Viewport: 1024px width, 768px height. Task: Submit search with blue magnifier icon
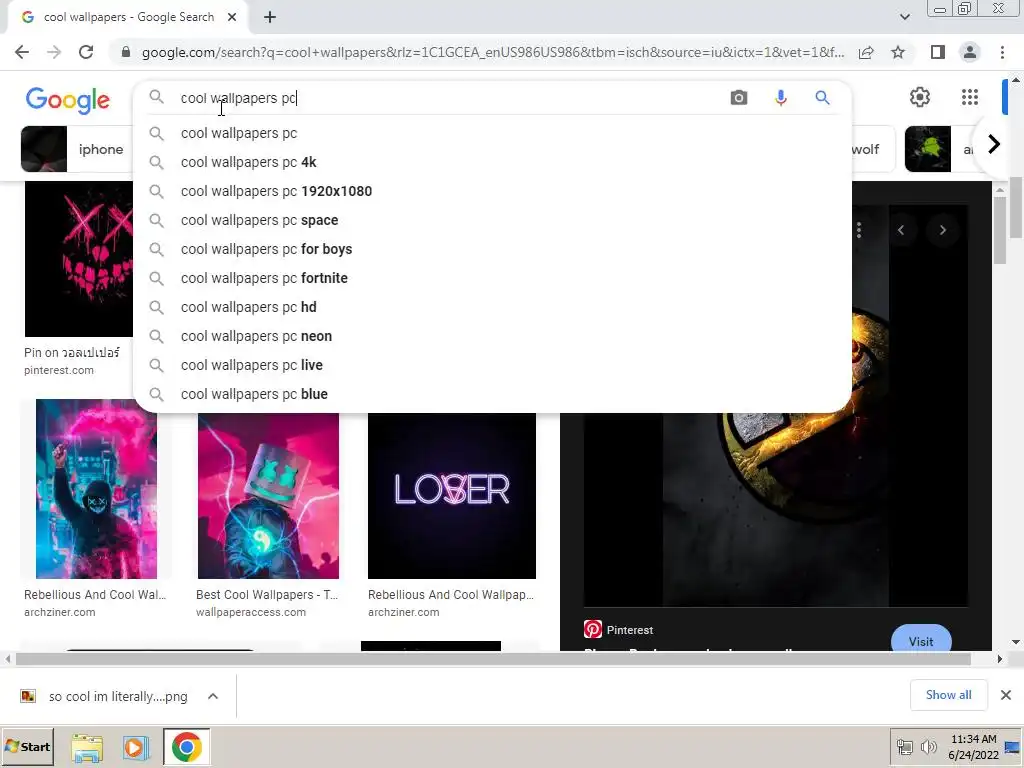click(x=822, y=98)
